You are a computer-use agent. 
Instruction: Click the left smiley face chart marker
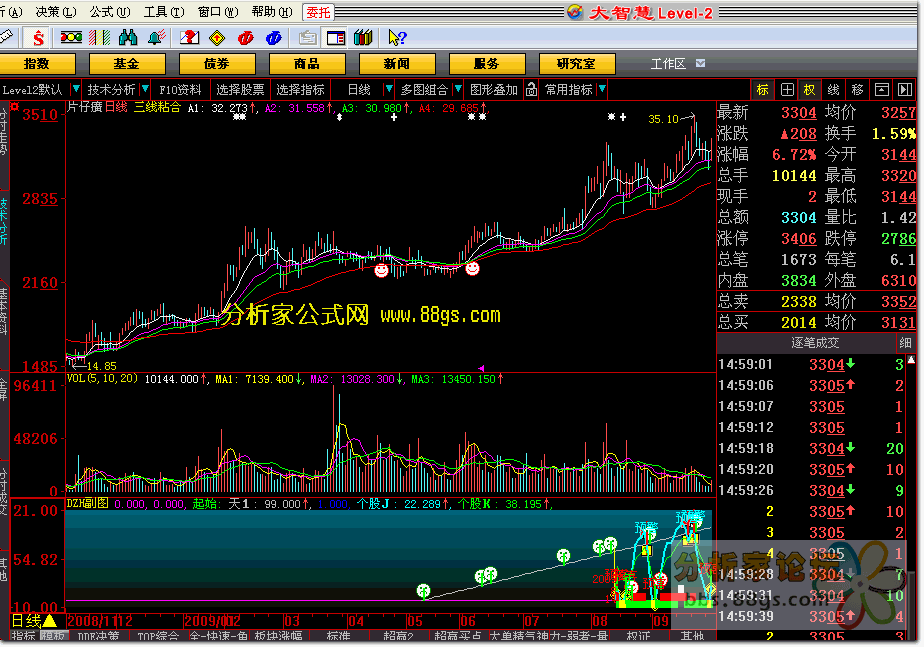382,270
